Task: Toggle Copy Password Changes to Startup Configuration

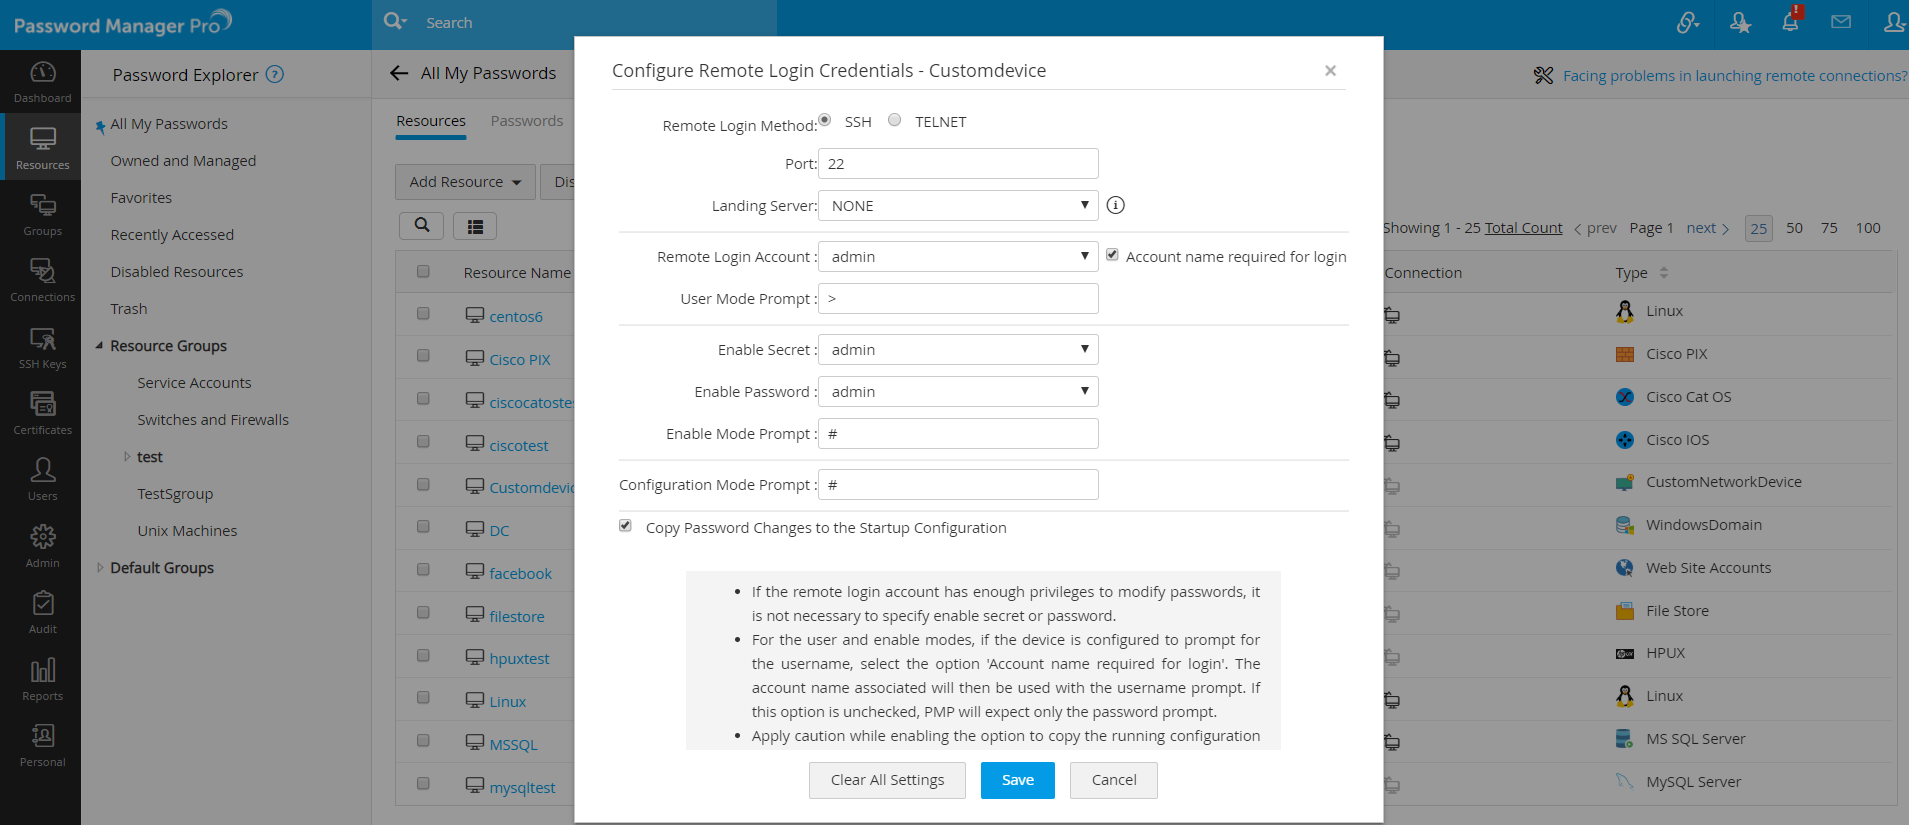Action: (x=625, y=526)
